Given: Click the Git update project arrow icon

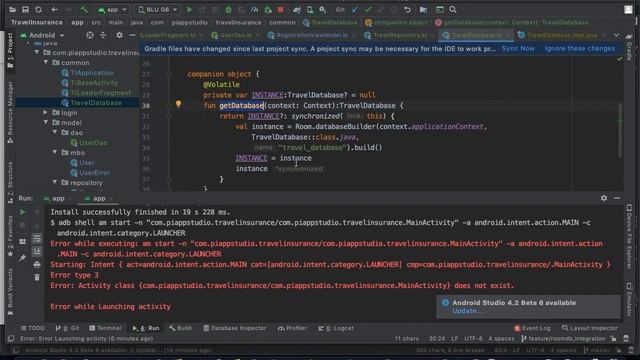Looking at the screenshot, I should click(355, 9).
